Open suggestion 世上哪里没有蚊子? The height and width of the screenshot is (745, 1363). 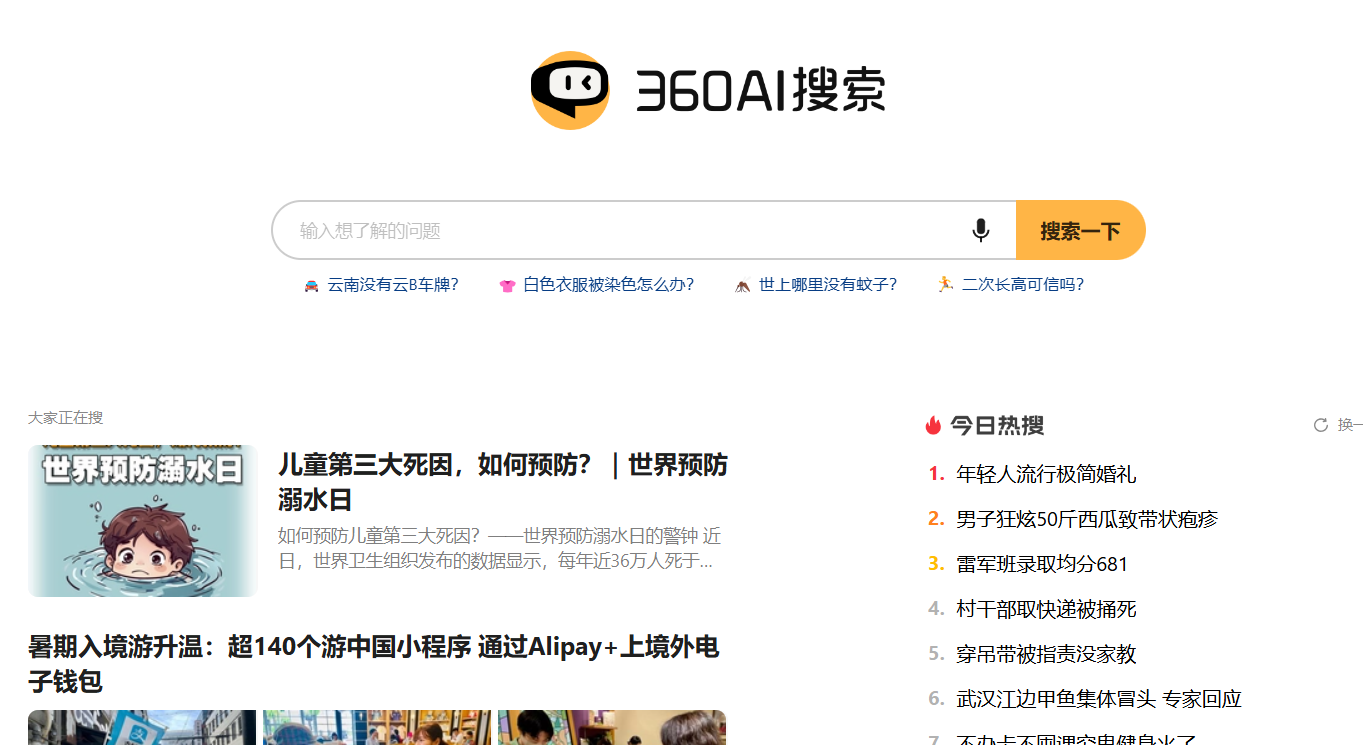pyautogui.click(x=828, y=285)
